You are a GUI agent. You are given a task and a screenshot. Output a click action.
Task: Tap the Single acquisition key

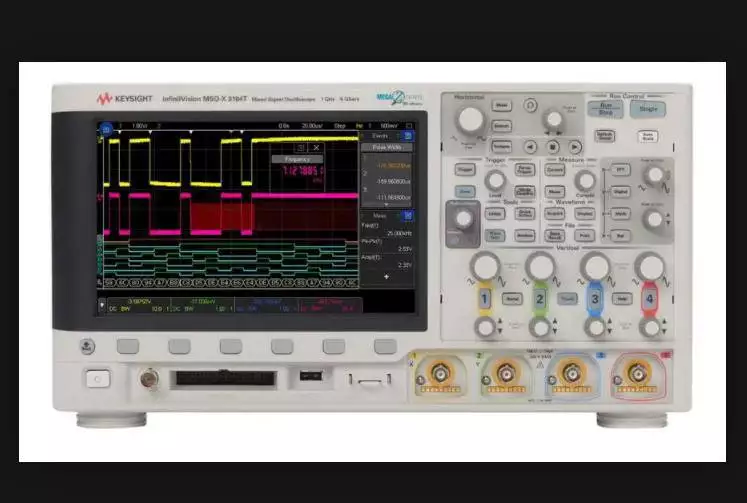648,109
